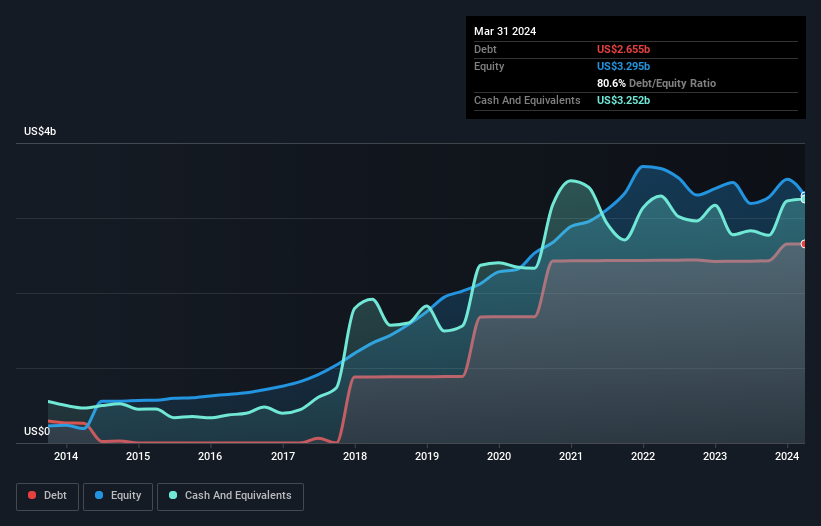The height and width of the screenshot is (526, 821).
Task: Toggle Cash And Equivalents legend button
Action: point(230,496)
